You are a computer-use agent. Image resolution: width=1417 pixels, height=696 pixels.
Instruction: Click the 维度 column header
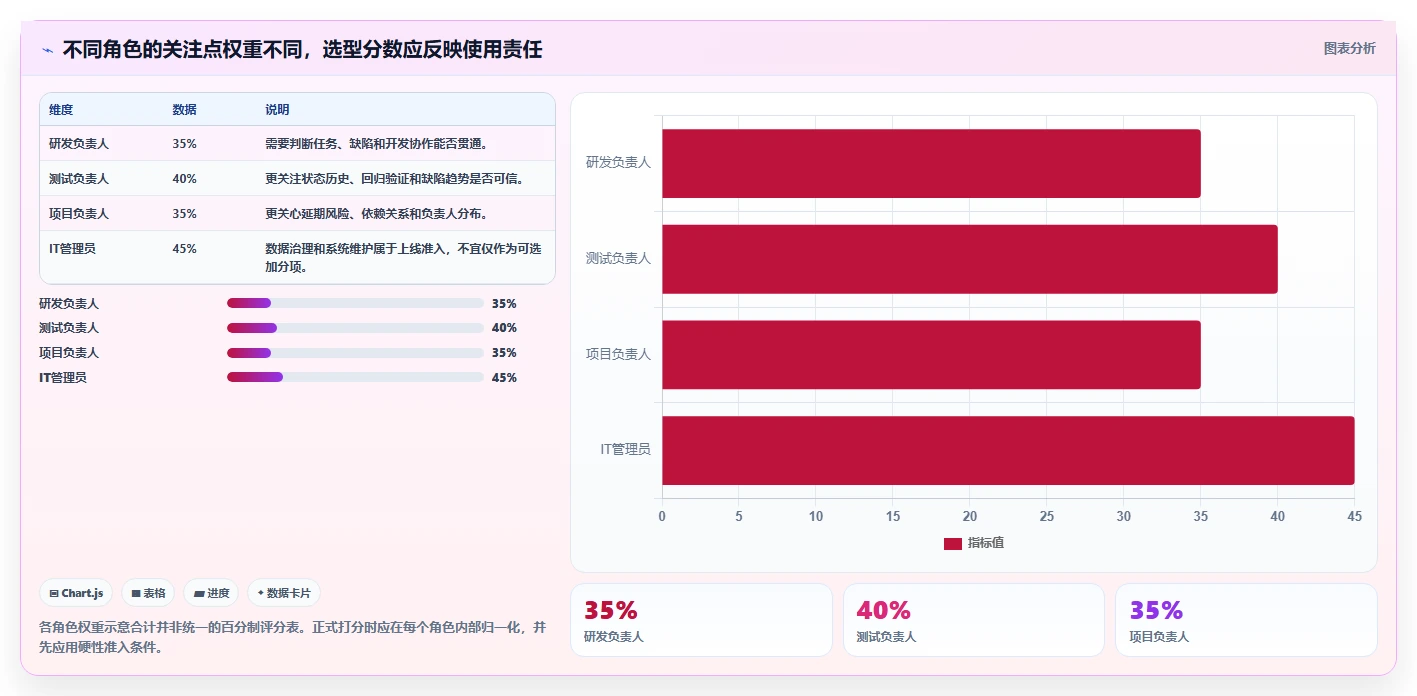(x=61, y=110)
